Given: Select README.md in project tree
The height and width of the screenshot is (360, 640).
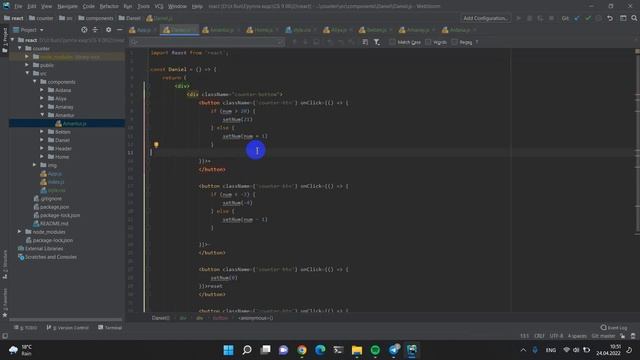Looking at the screenshot, I should click(54, 223).
